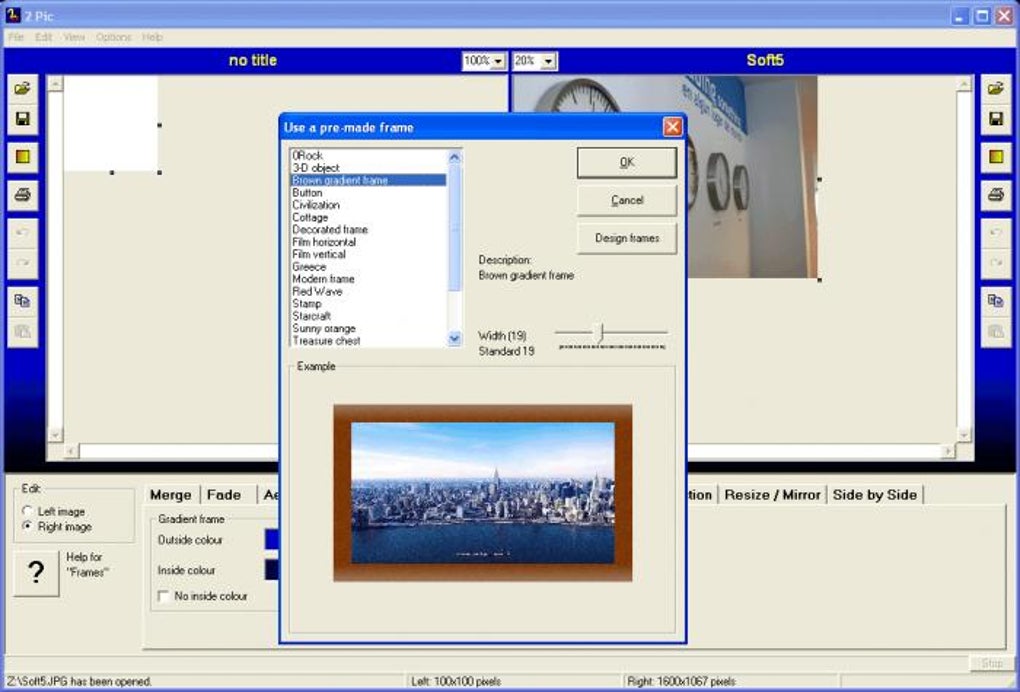Redo icon on left toolbar

click(22, 263)
